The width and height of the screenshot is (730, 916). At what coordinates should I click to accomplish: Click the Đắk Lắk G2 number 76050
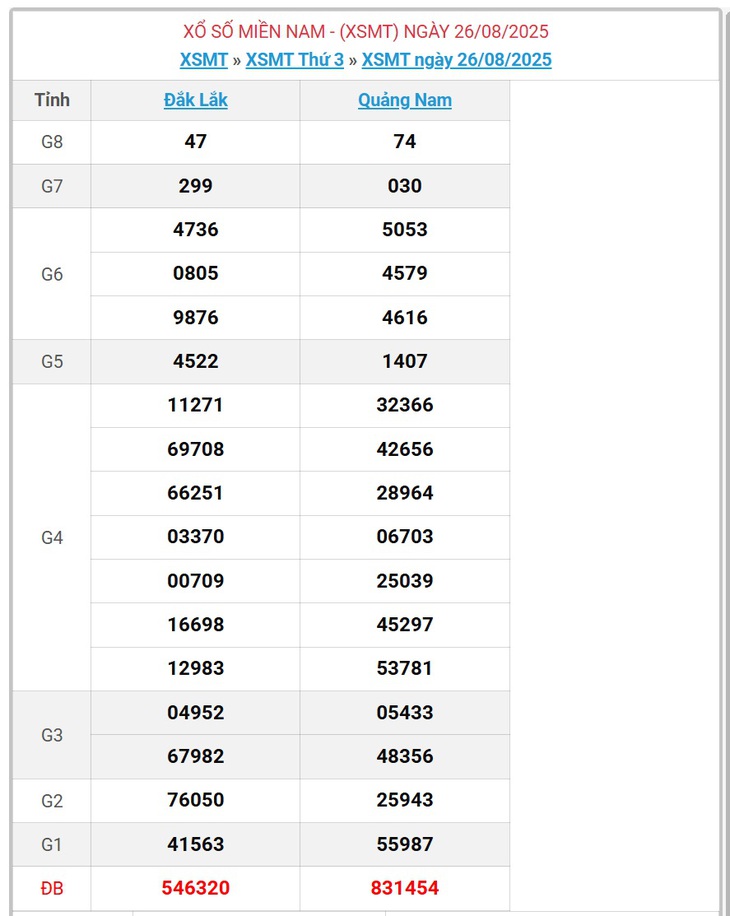click(x=196, y=800)
